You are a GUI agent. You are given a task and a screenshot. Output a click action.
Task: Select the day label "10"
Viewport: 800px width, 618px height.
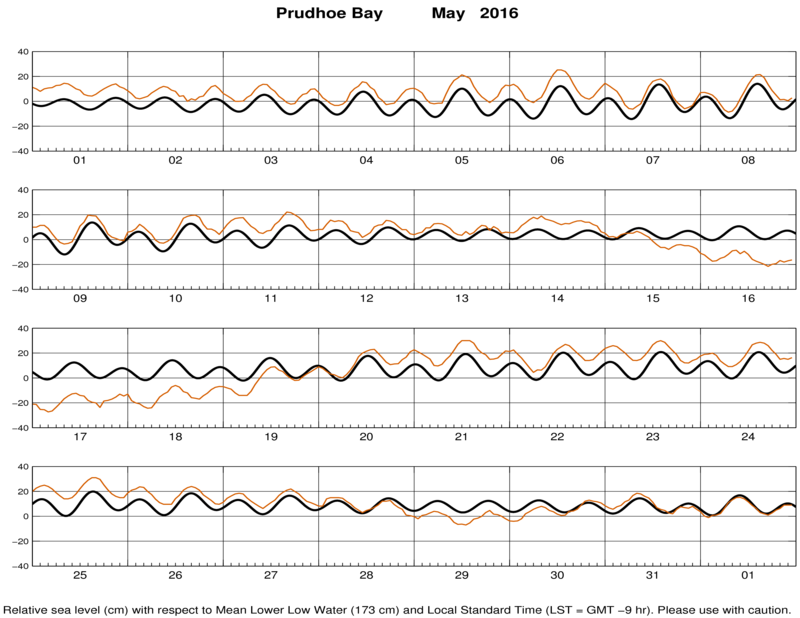176,299
